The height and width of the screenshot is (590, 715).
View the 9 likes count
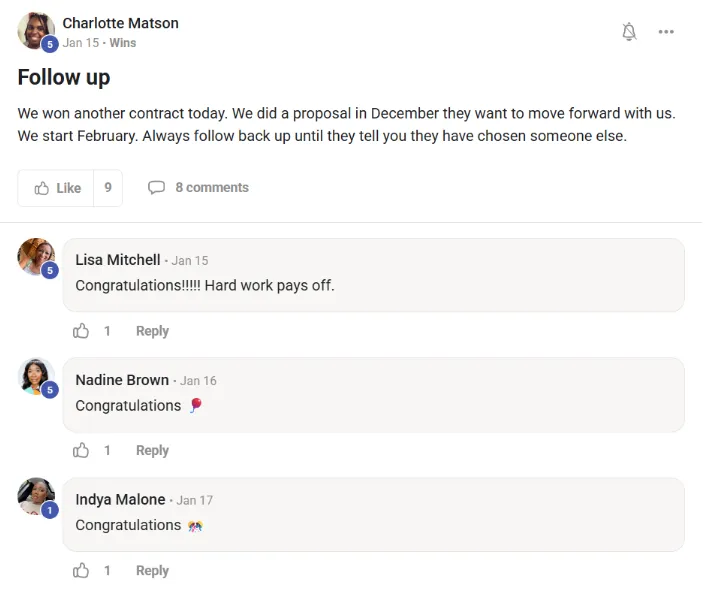click(108, 188)
